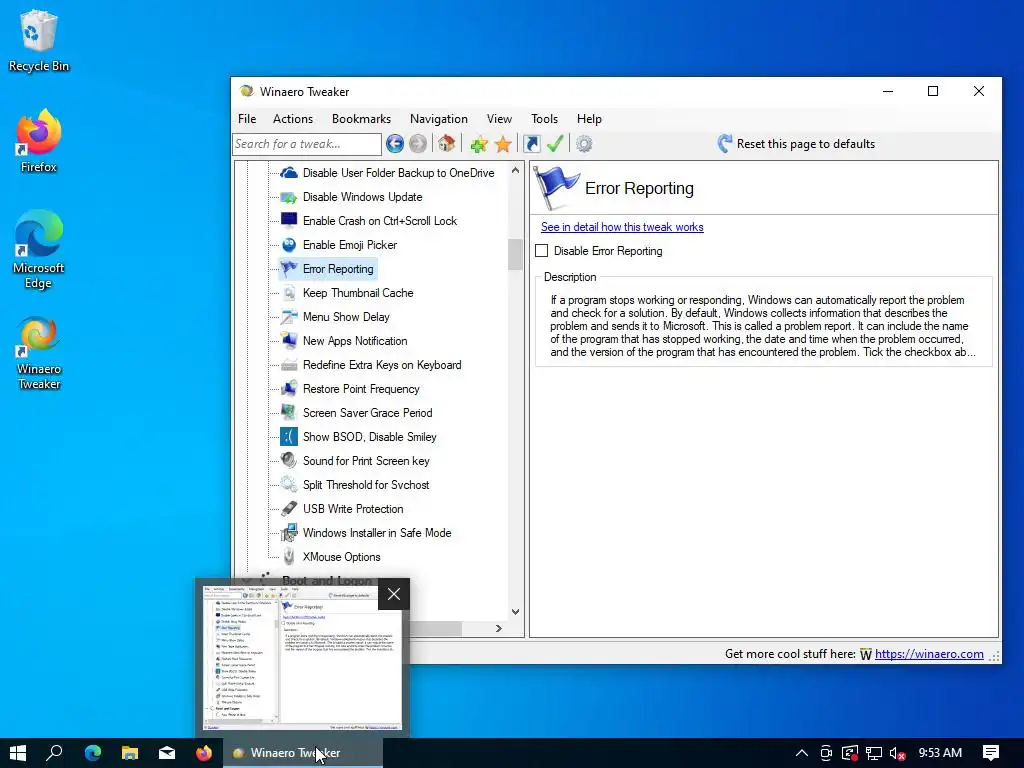Open Microsoft Edge desktop shortcut

click(39, 250)
